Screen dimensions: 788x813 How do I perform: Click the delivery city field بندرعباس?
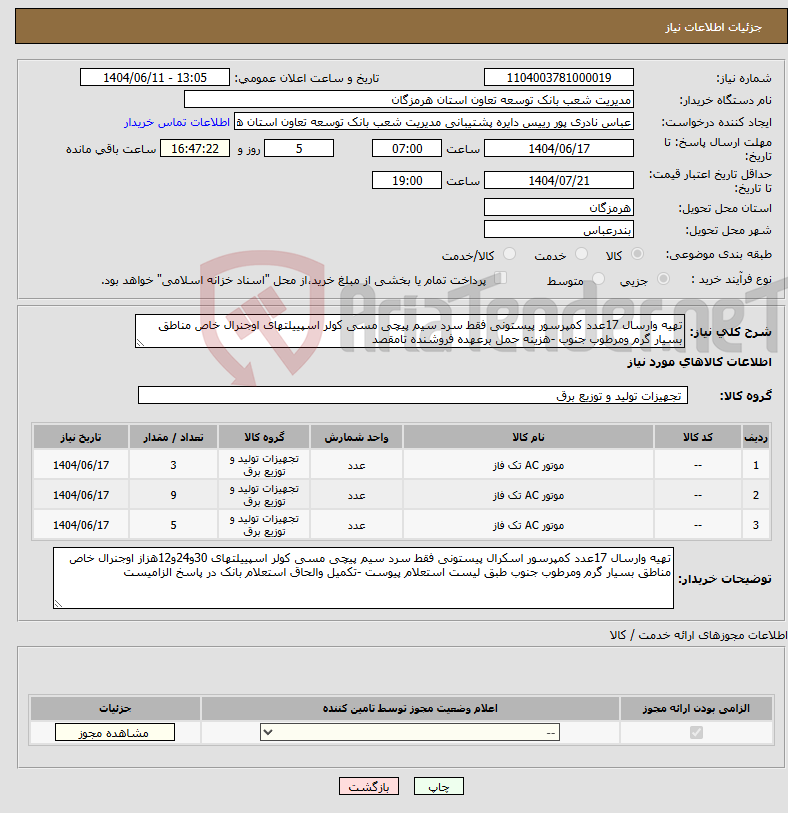(x=558, y=229)
